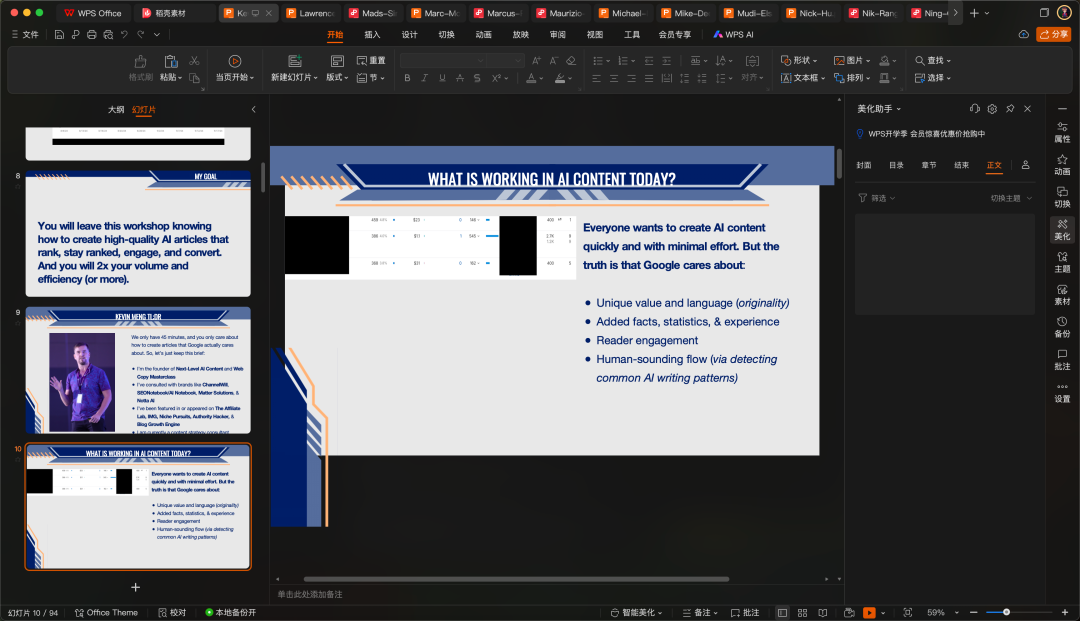Open the font color A swatch
The image size is (1080, 621).
coord(531,78)
